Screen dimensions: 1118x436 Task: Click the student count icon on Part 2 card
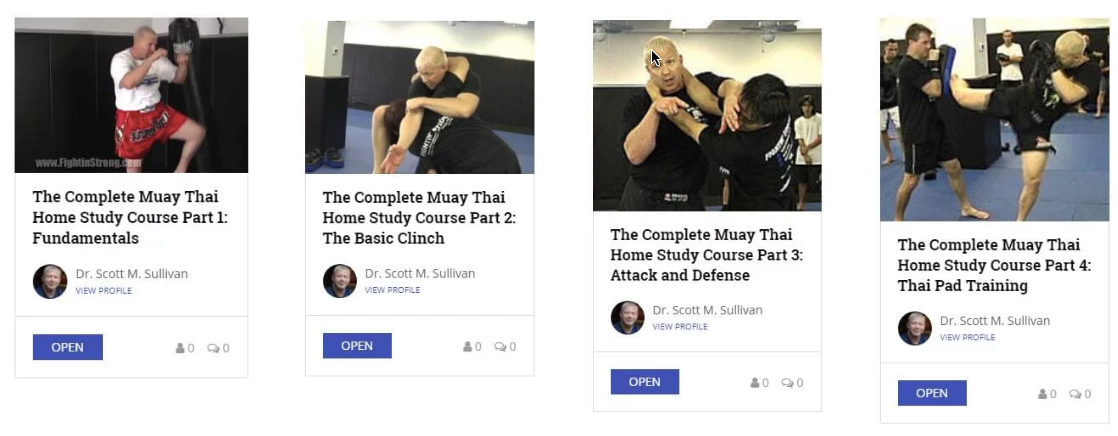(x=468, y=347)
